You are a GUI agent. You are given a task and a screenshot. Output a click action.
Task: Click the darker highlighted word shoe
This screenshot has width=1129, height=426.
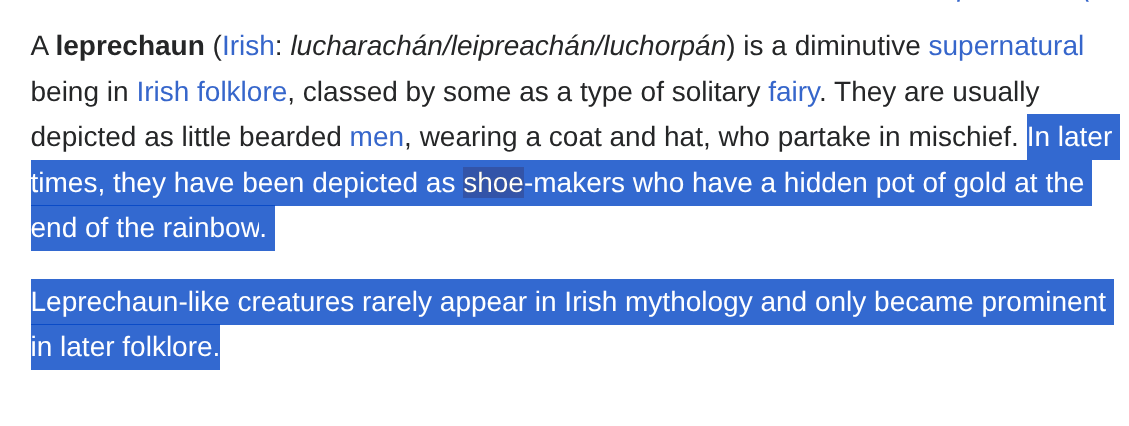coord(493,183)
